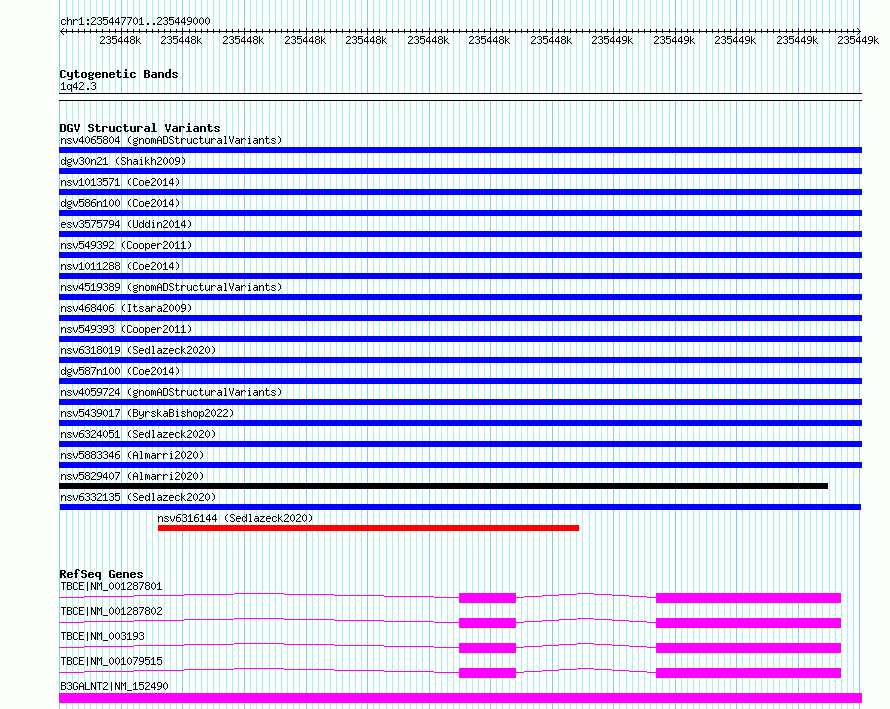Select nsv549392 (Cooper2011) variant label
890x709 pixels.
[x=126, y=245]
